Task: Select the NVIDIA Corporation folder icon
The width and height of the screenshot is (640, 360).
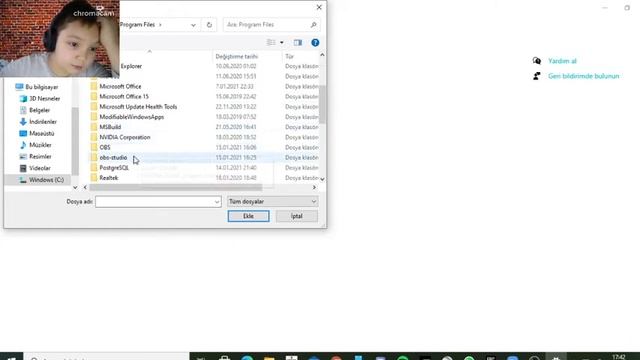Action: coord(94,137)
